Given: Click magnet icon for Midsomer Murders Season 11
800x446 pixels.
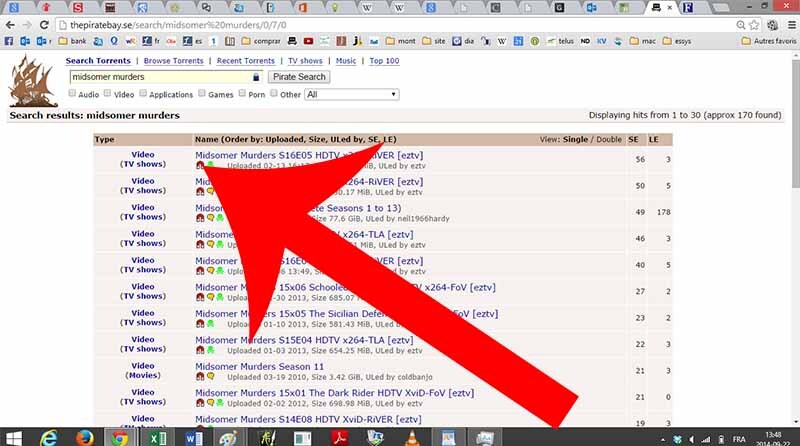Looking at the screenshot, I should point(200,376).
